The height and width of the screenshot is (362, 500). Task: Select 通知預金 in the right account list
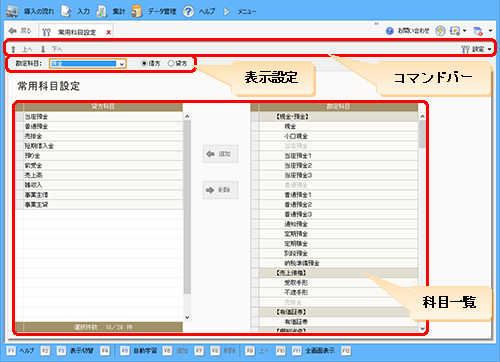[338, 224]
